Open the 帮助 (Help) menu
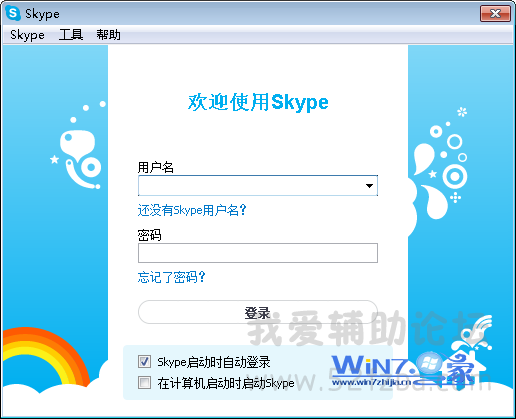 [x=108, y=35]
